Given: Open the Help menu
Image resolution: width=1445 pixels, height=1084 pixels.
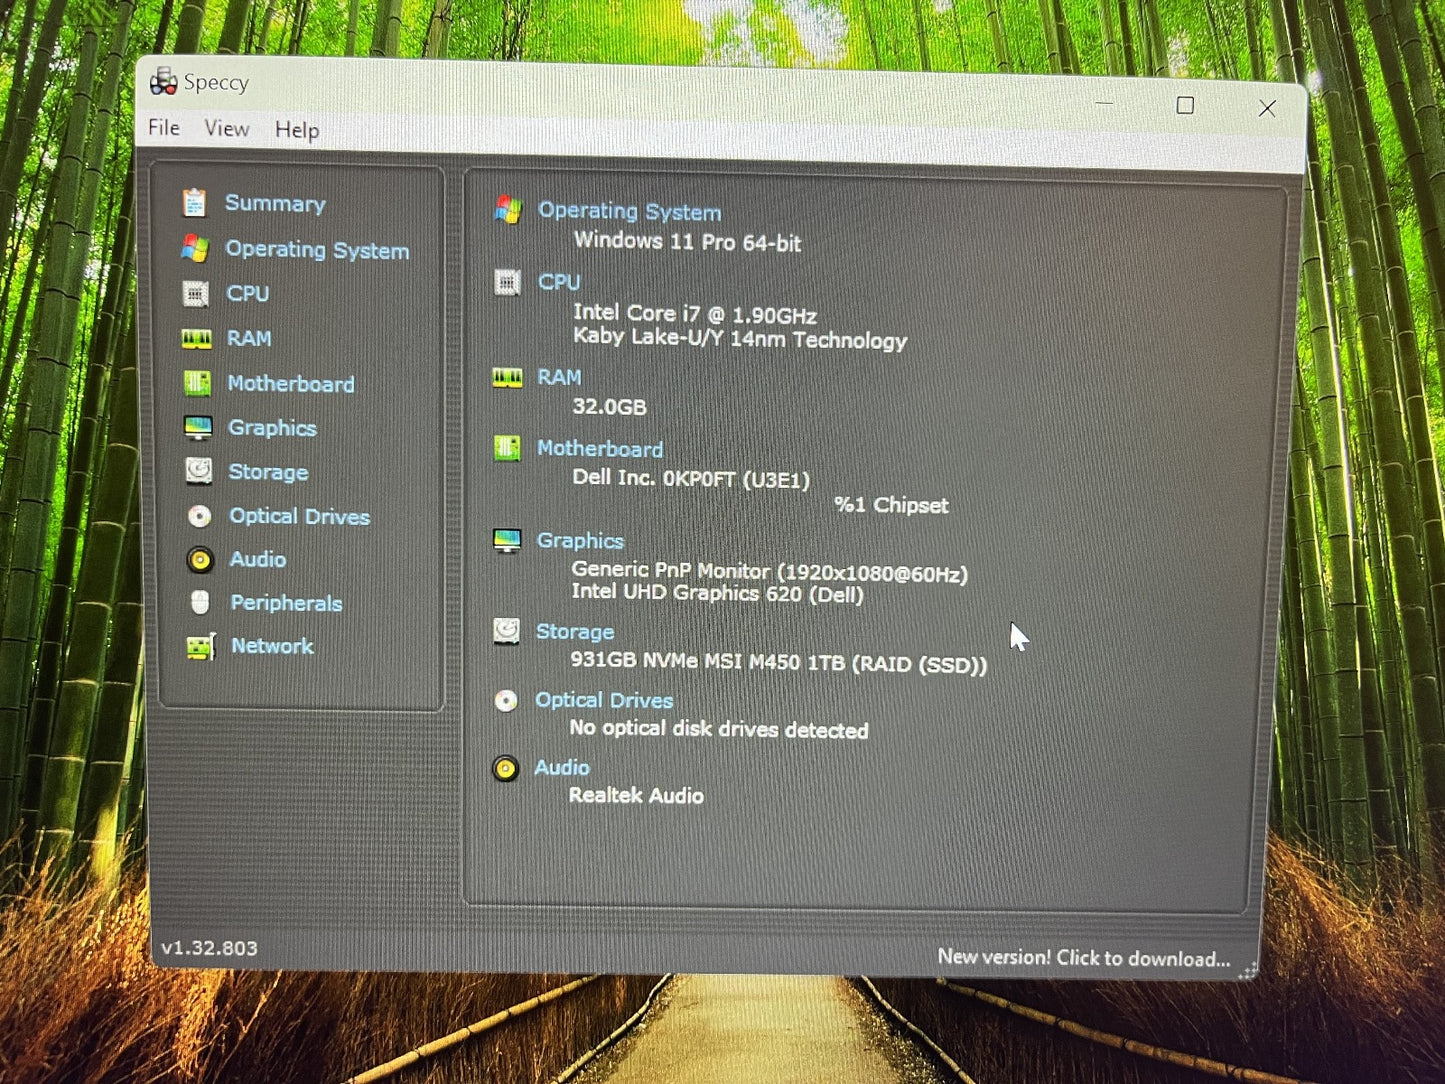Looking at the screenshot, I should tap(297, 130).
